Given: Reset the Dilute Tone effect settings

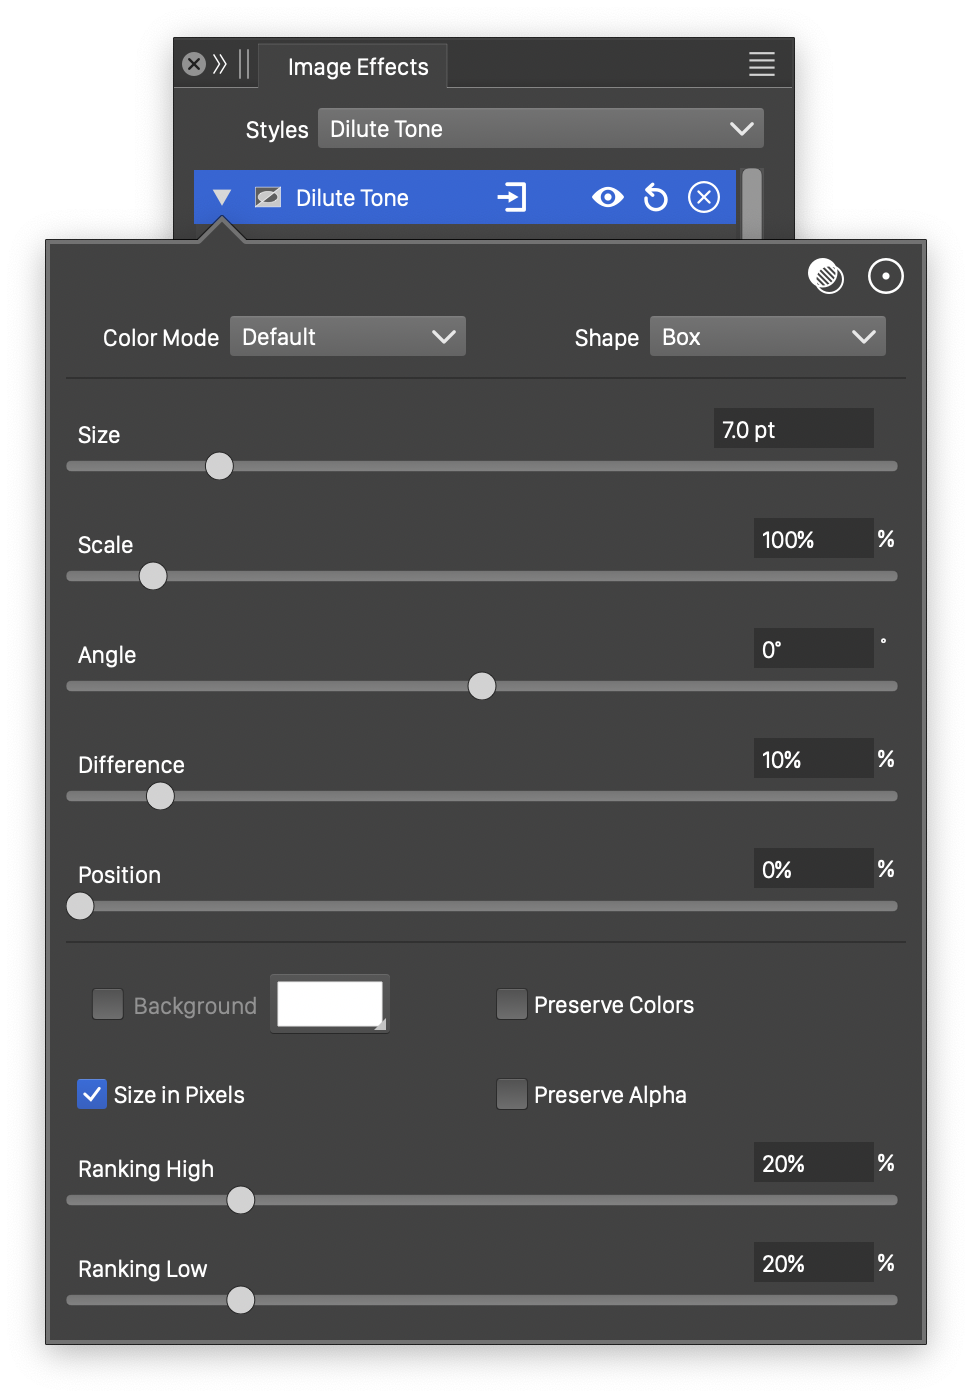Looking at the screenshot, I should pos(655,197).
